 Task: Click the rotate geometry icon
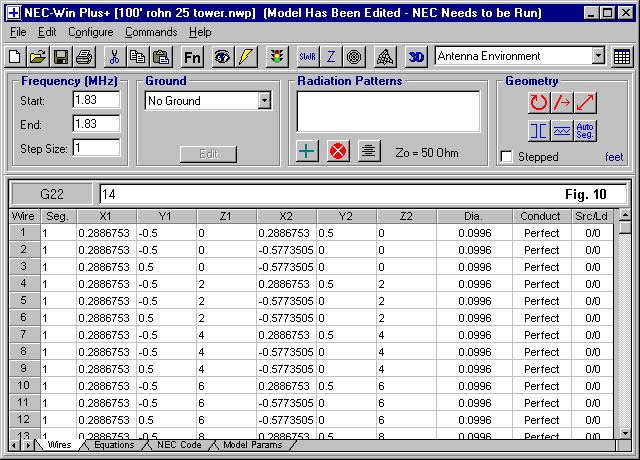coord(538,102)
